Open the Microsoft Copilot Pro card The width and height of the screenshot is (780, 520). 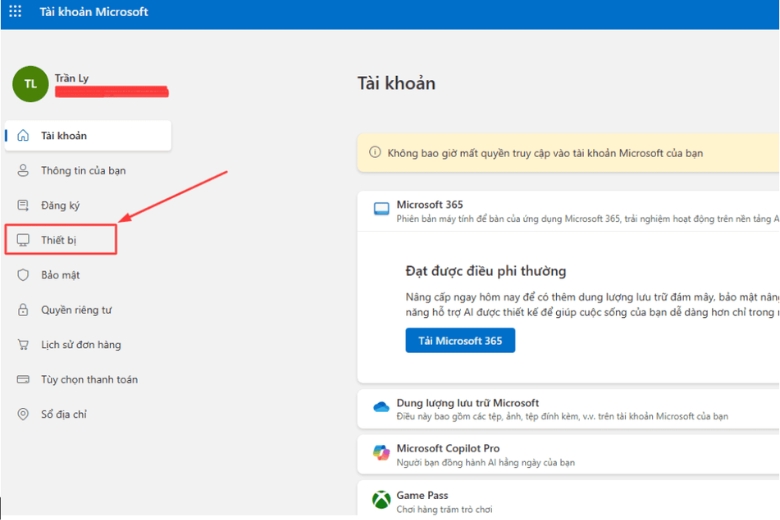(568, 454)
